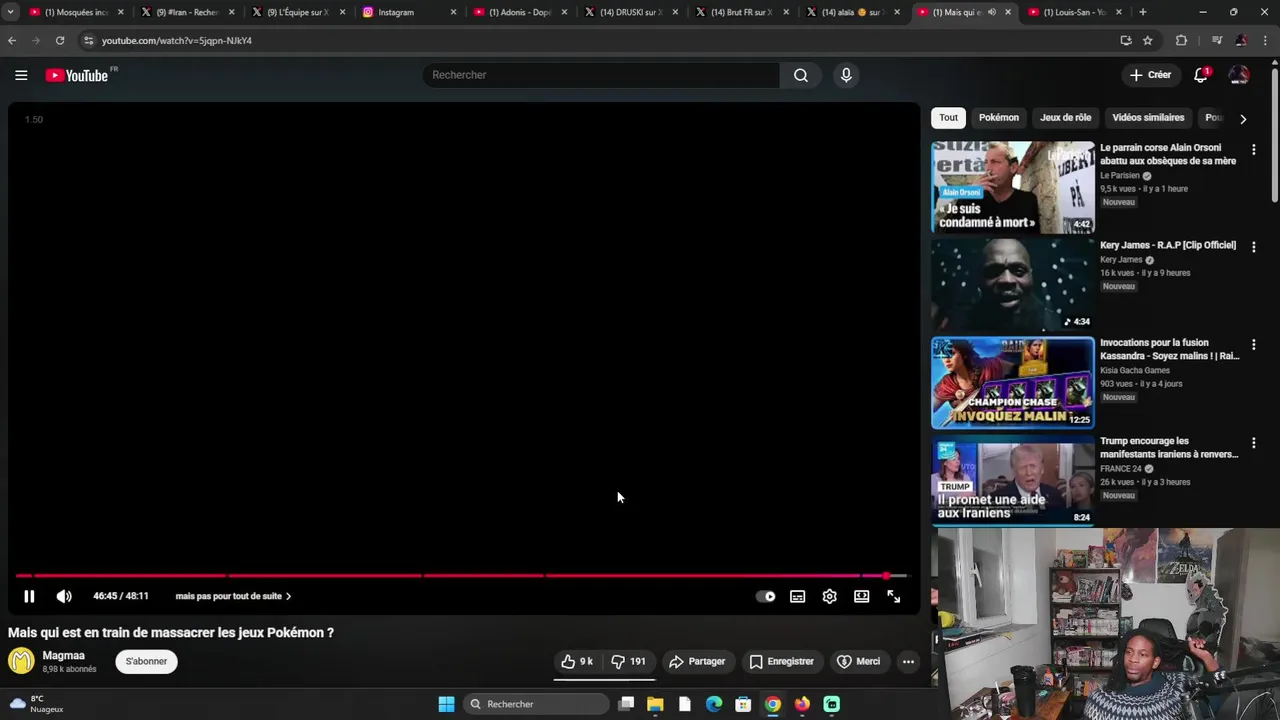Image resolution: width=1280 pixels, height=720 pixels.
Task: Open Kery James R.A.P thumbnail
Action: coord(1012,285)
